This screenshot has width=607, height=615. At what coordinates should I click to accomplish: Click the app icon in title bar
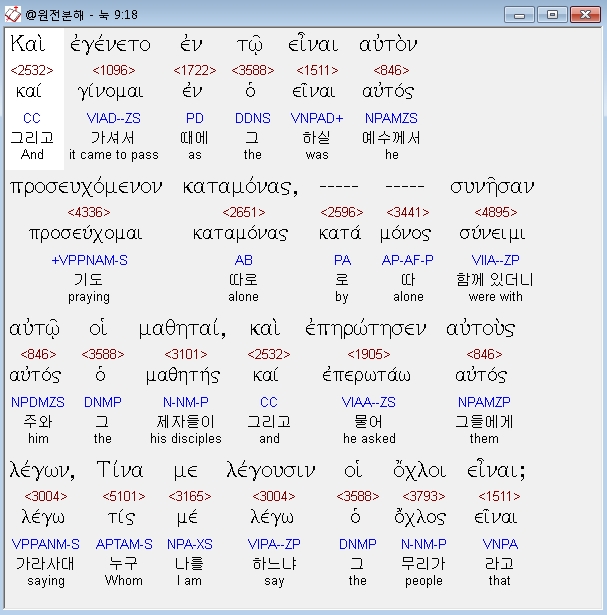(13, 15)
